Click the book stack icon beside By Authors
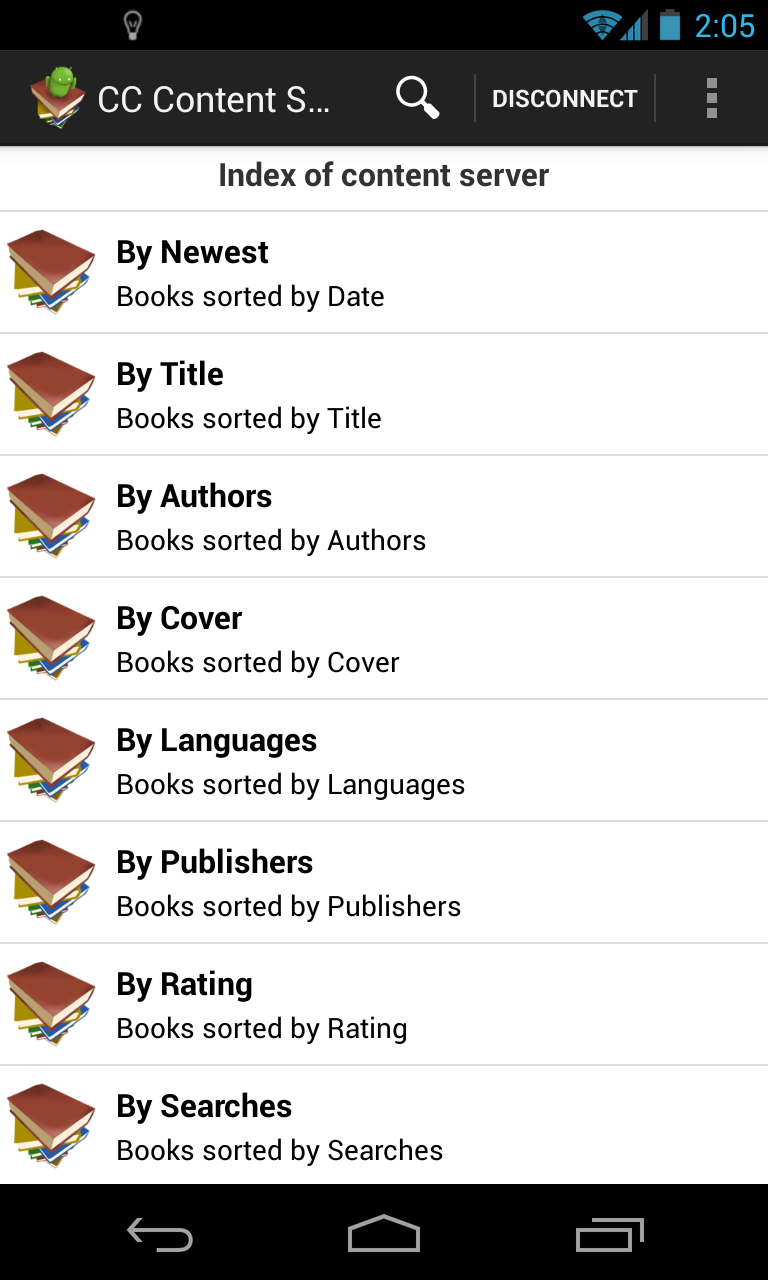 [51, 516]
